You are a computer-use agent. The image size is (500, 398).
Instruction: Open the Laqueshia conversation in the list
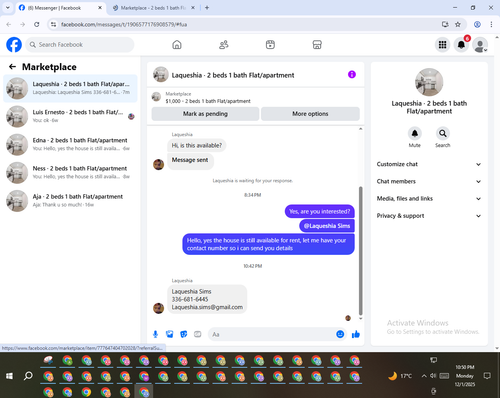tap(70, 88)
